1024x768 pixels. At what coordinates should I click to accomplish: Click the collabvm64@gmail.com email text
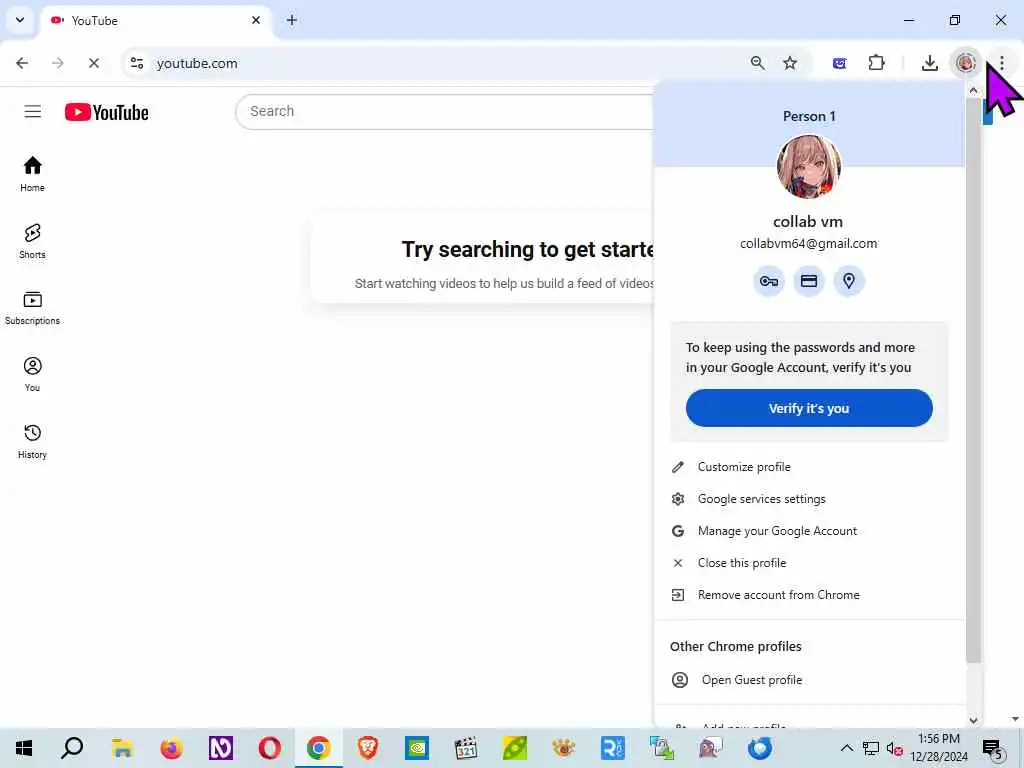coord(808,244)
